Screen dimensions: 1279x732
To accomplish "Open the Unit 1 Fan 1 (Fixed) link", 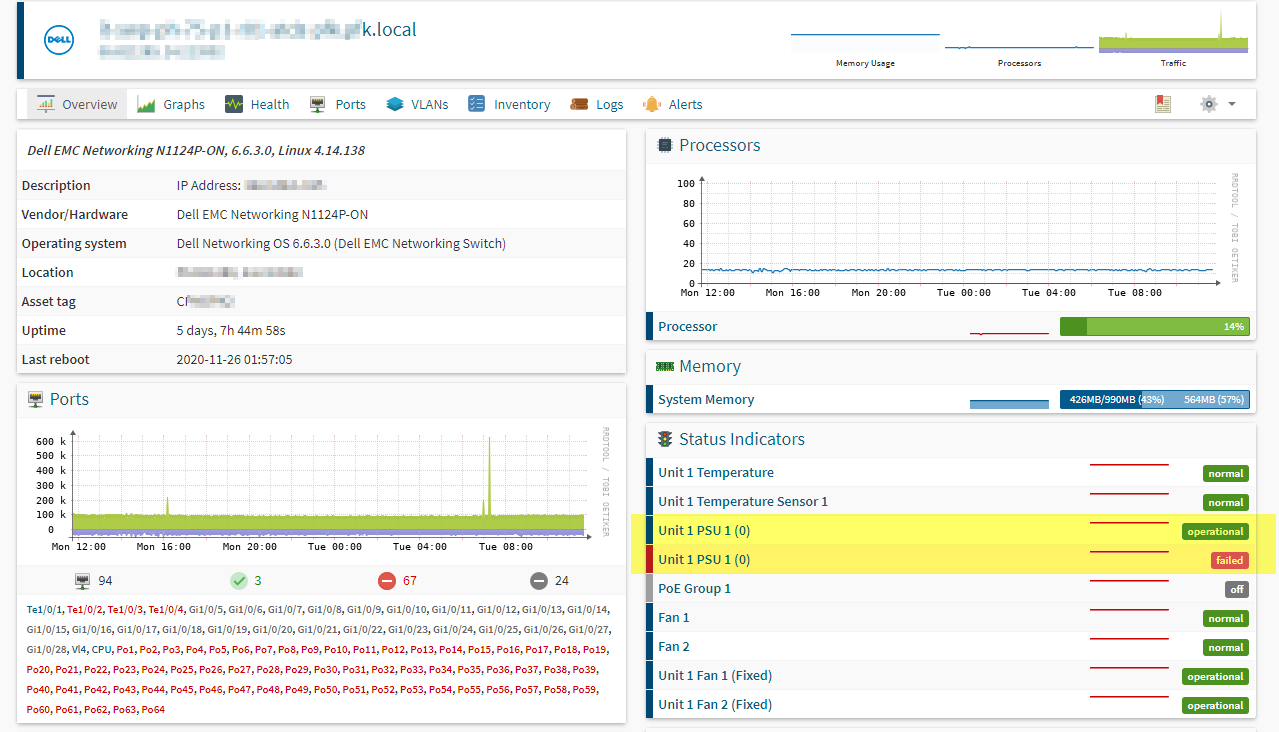I will pos(715,675).
